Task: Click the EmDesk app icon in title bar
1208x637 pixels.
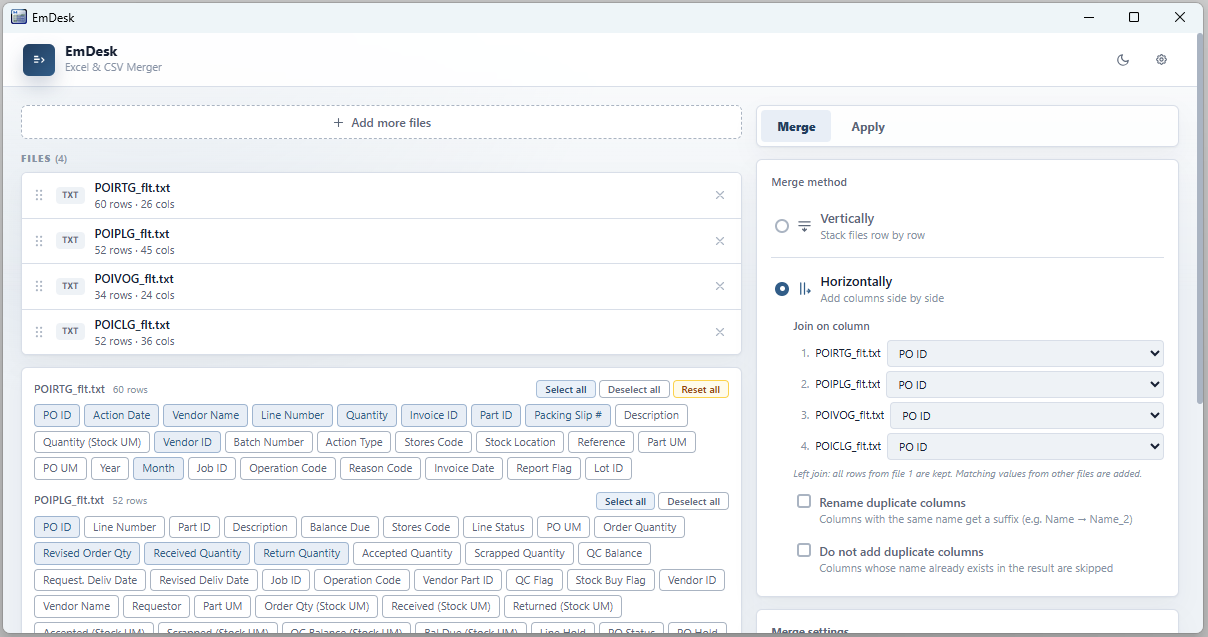Action: (19, 17)
